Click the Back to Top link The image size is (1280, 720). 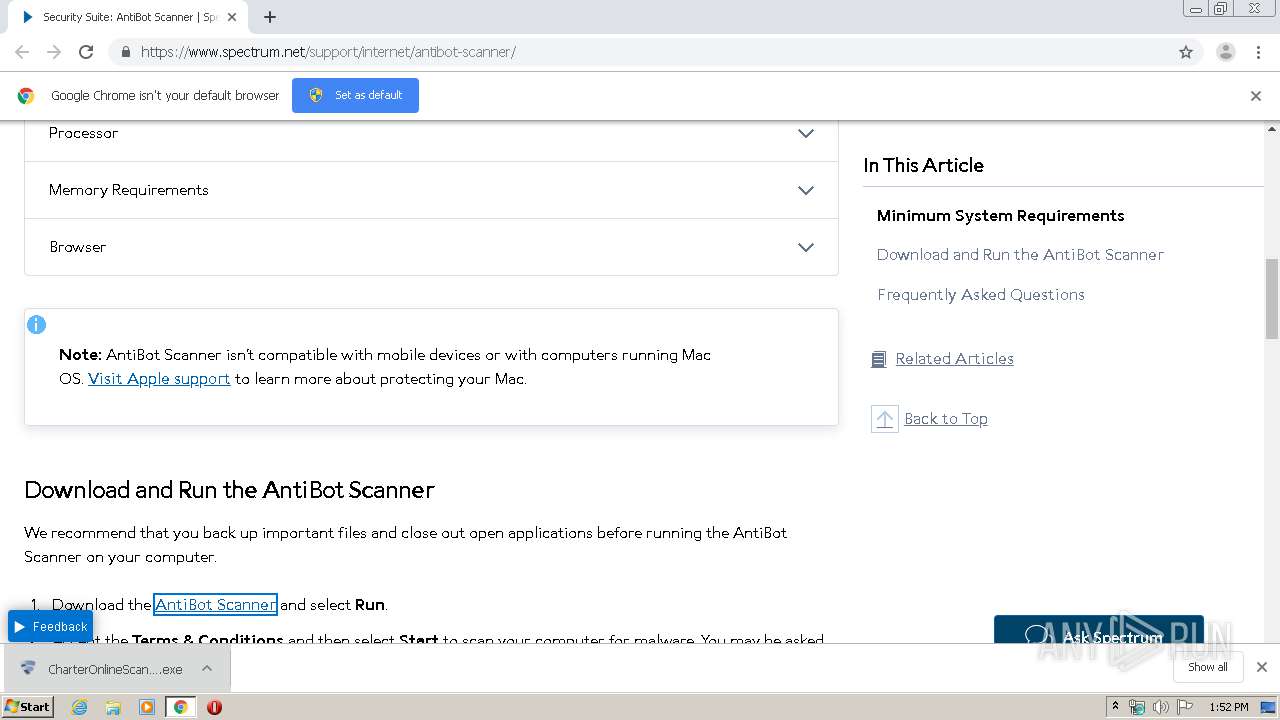(945, 419)
